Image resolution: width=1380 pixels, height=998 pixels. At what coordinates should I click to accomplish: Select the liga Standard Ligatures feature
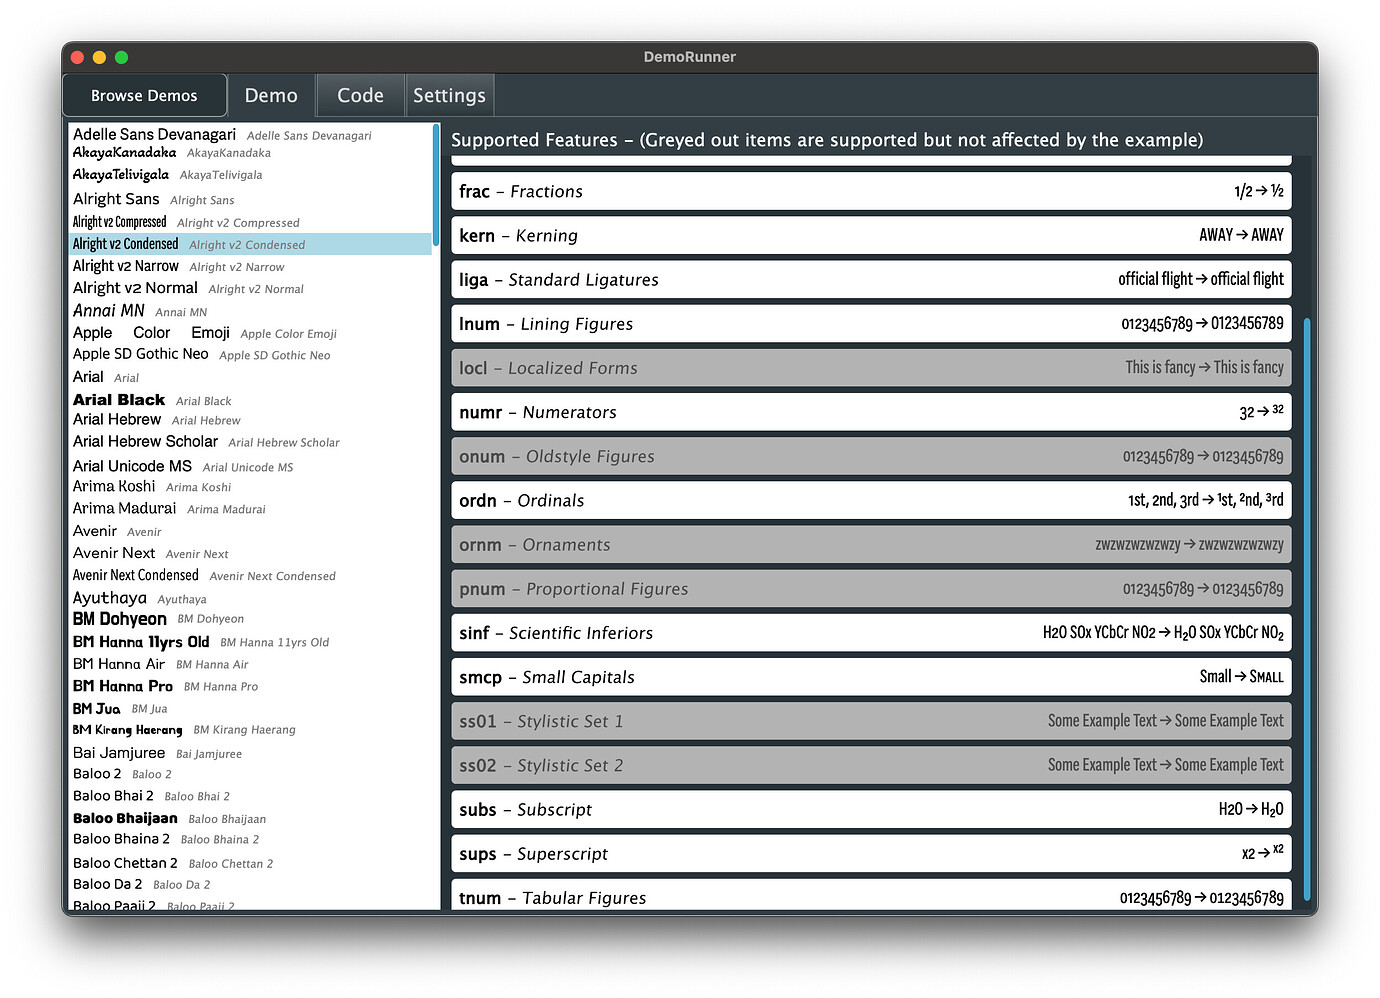click(870, 279)
